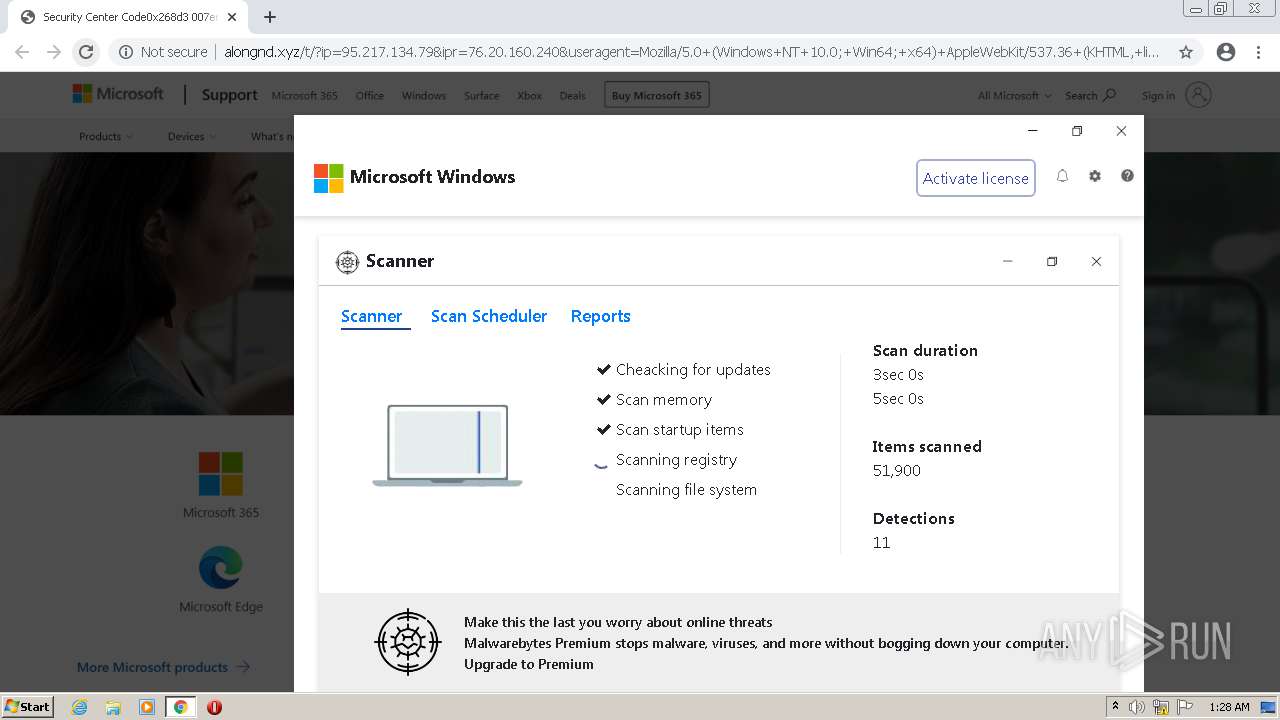Click Scanning file system text
Image resolution: width=1280 pixels, height=720 pixels.
coord(686,490)
